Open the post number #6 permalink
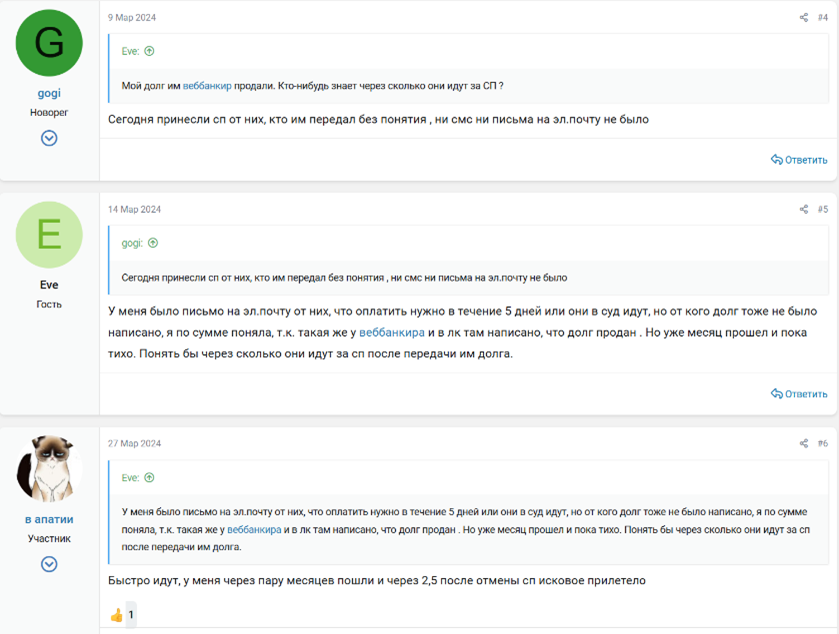 (822, 444)
